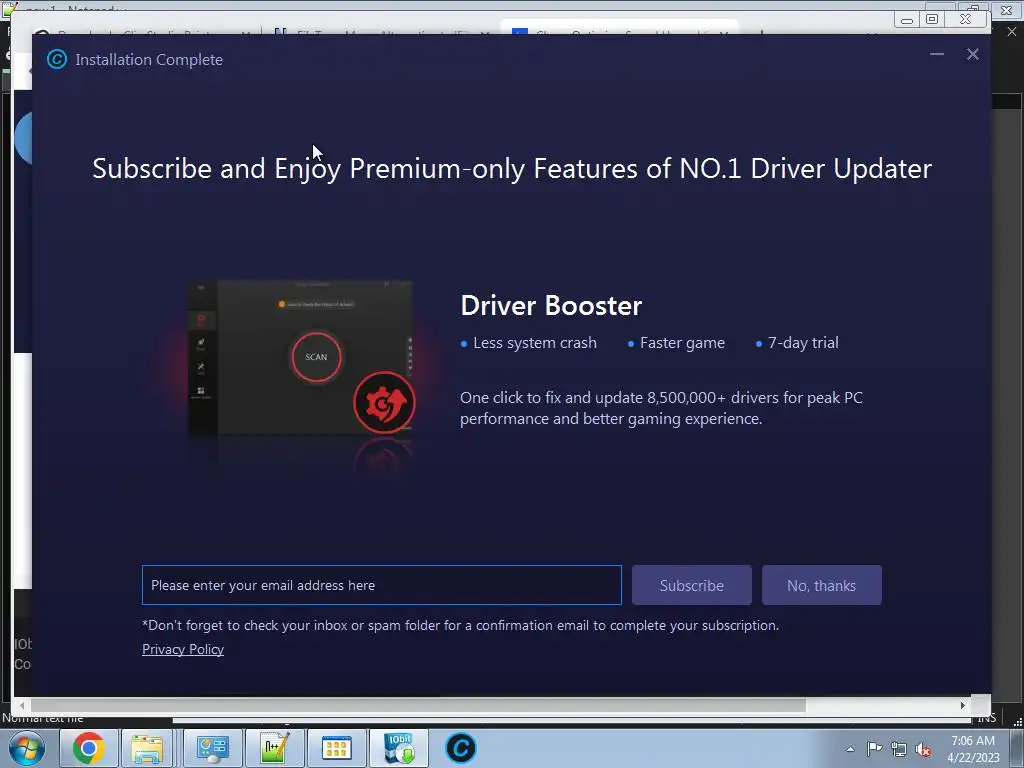
Task: Open the IObit installer taskbar icon
Action: tap(398, 748)
